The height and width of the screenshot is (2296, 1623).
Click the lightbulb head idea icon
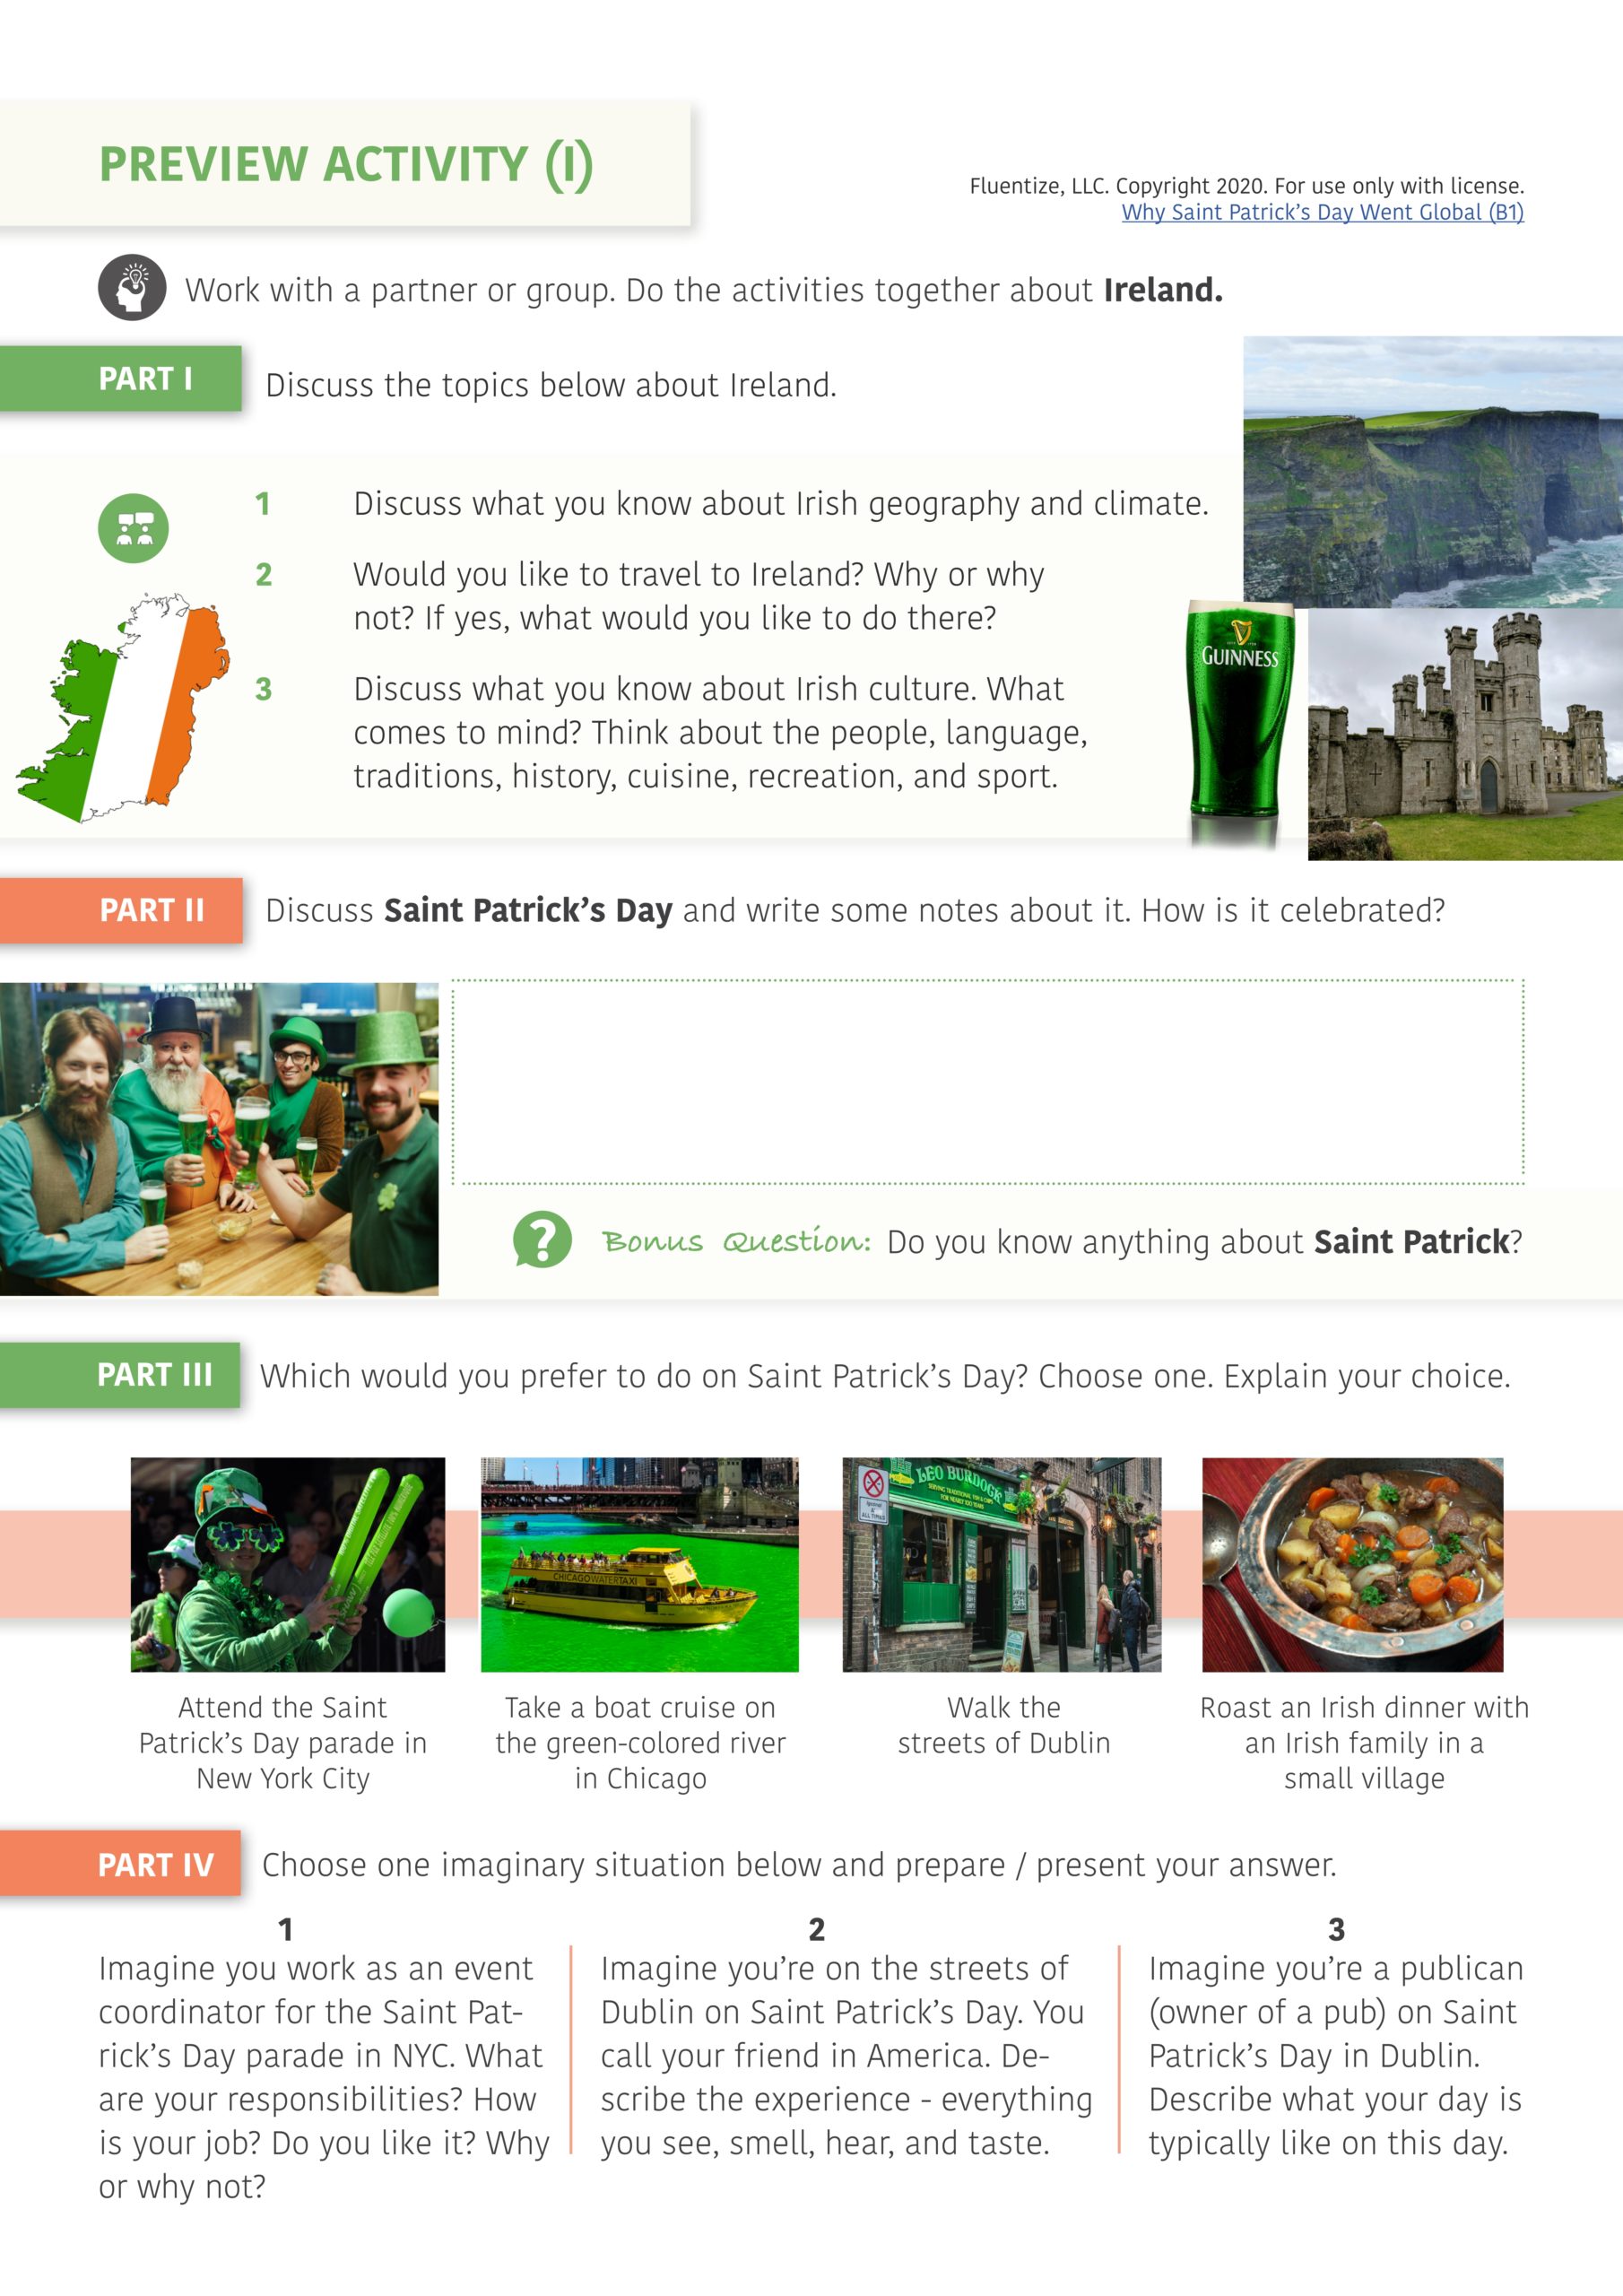click(132, 288)
